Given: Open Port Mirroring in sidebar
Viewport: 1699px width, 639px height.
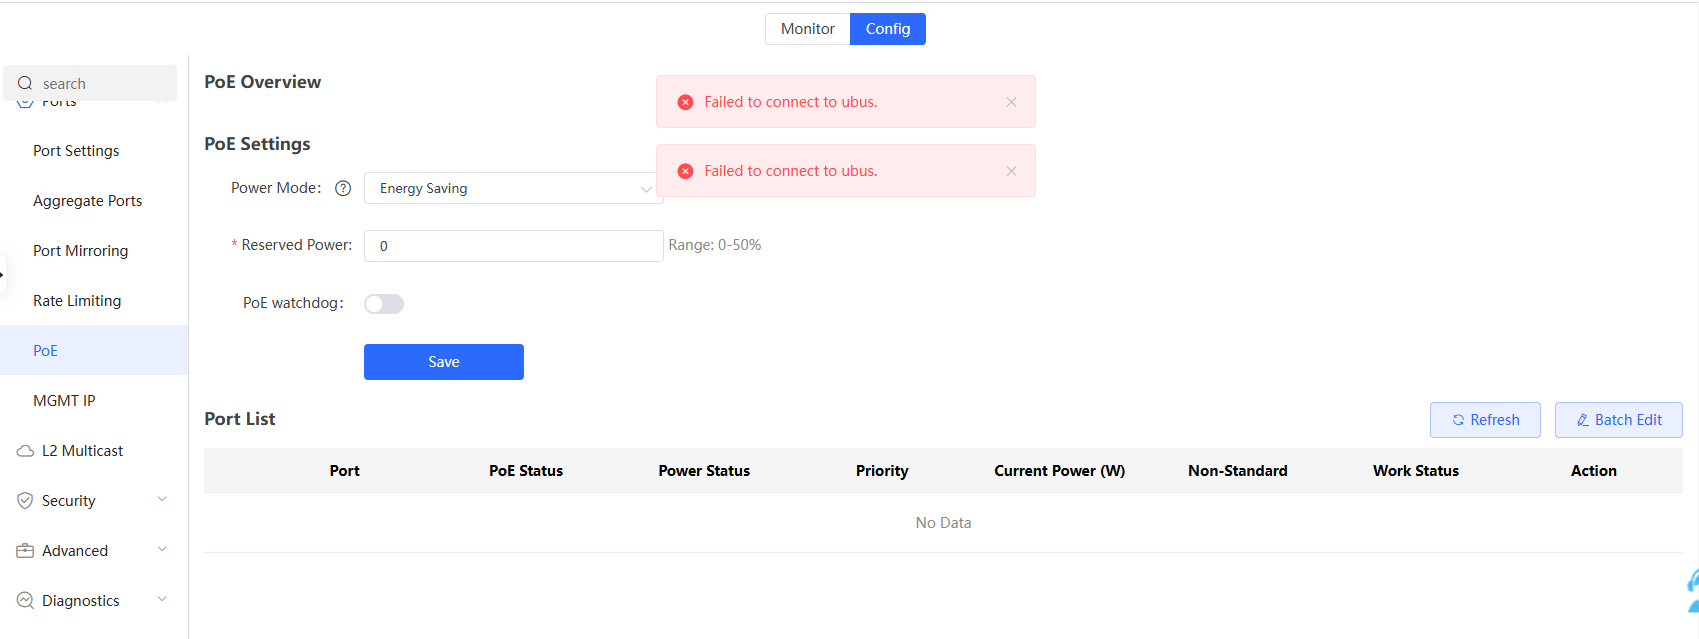Looking at the screenshot, I should 80,251.
